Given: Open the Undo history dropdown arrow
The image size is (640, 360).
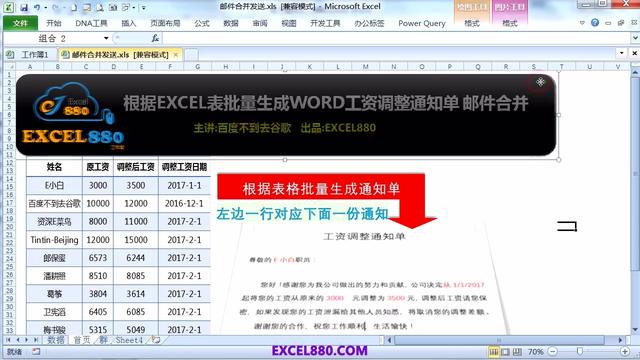Looking at the screenshot, I should [45, 7].
